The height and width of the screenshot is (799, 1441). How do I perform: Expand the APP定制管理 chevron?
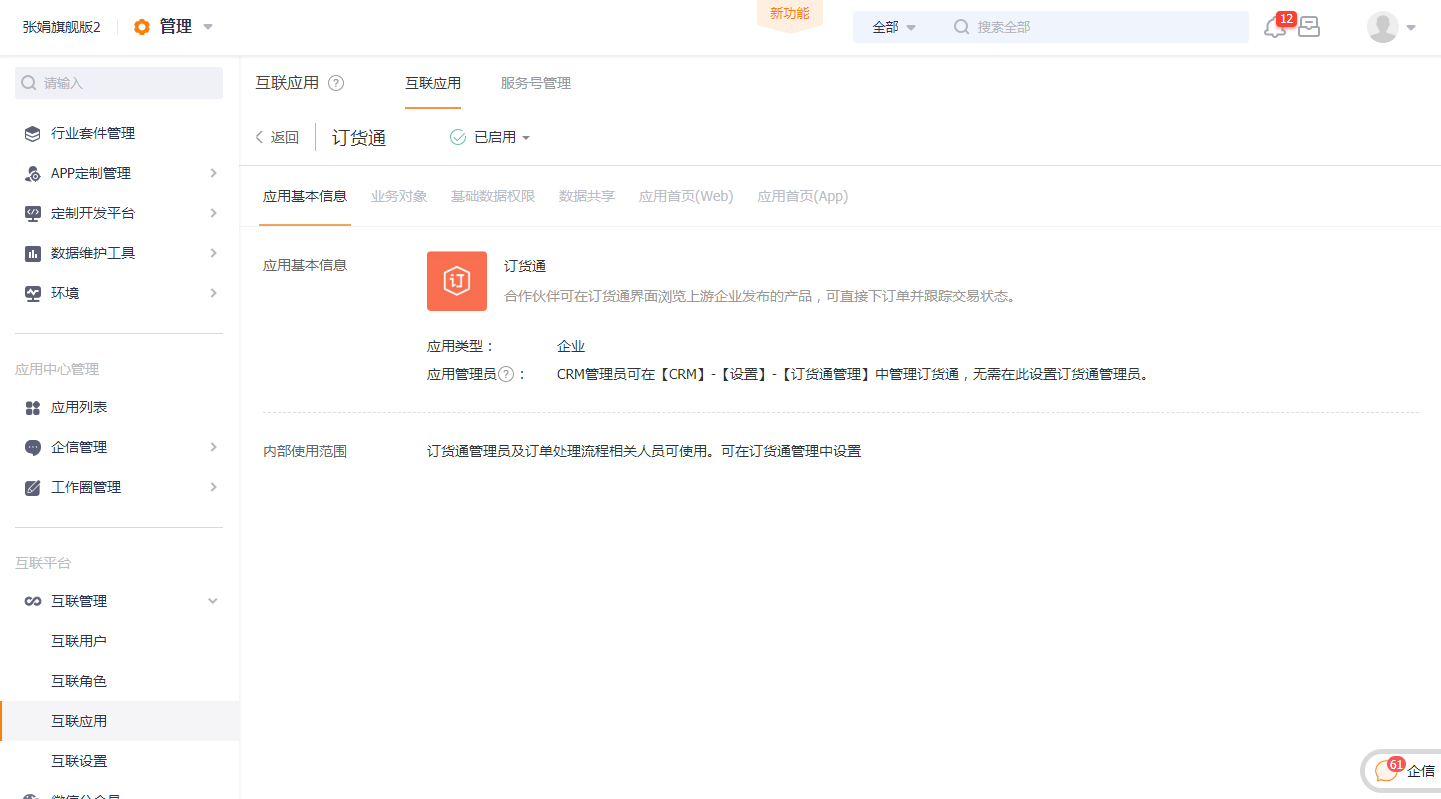click(213, 173)
